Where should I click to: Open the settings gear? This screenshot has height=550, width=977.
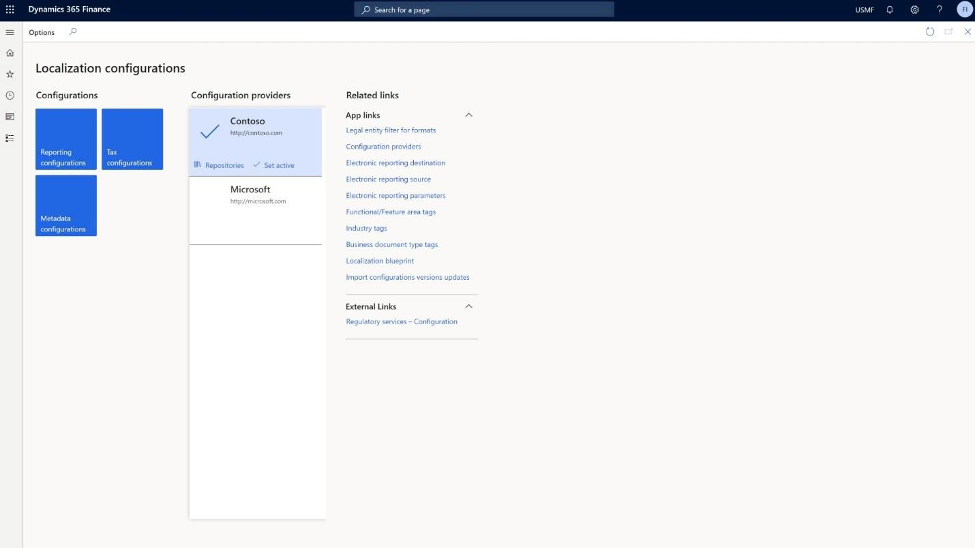click(x=914, y=10)
